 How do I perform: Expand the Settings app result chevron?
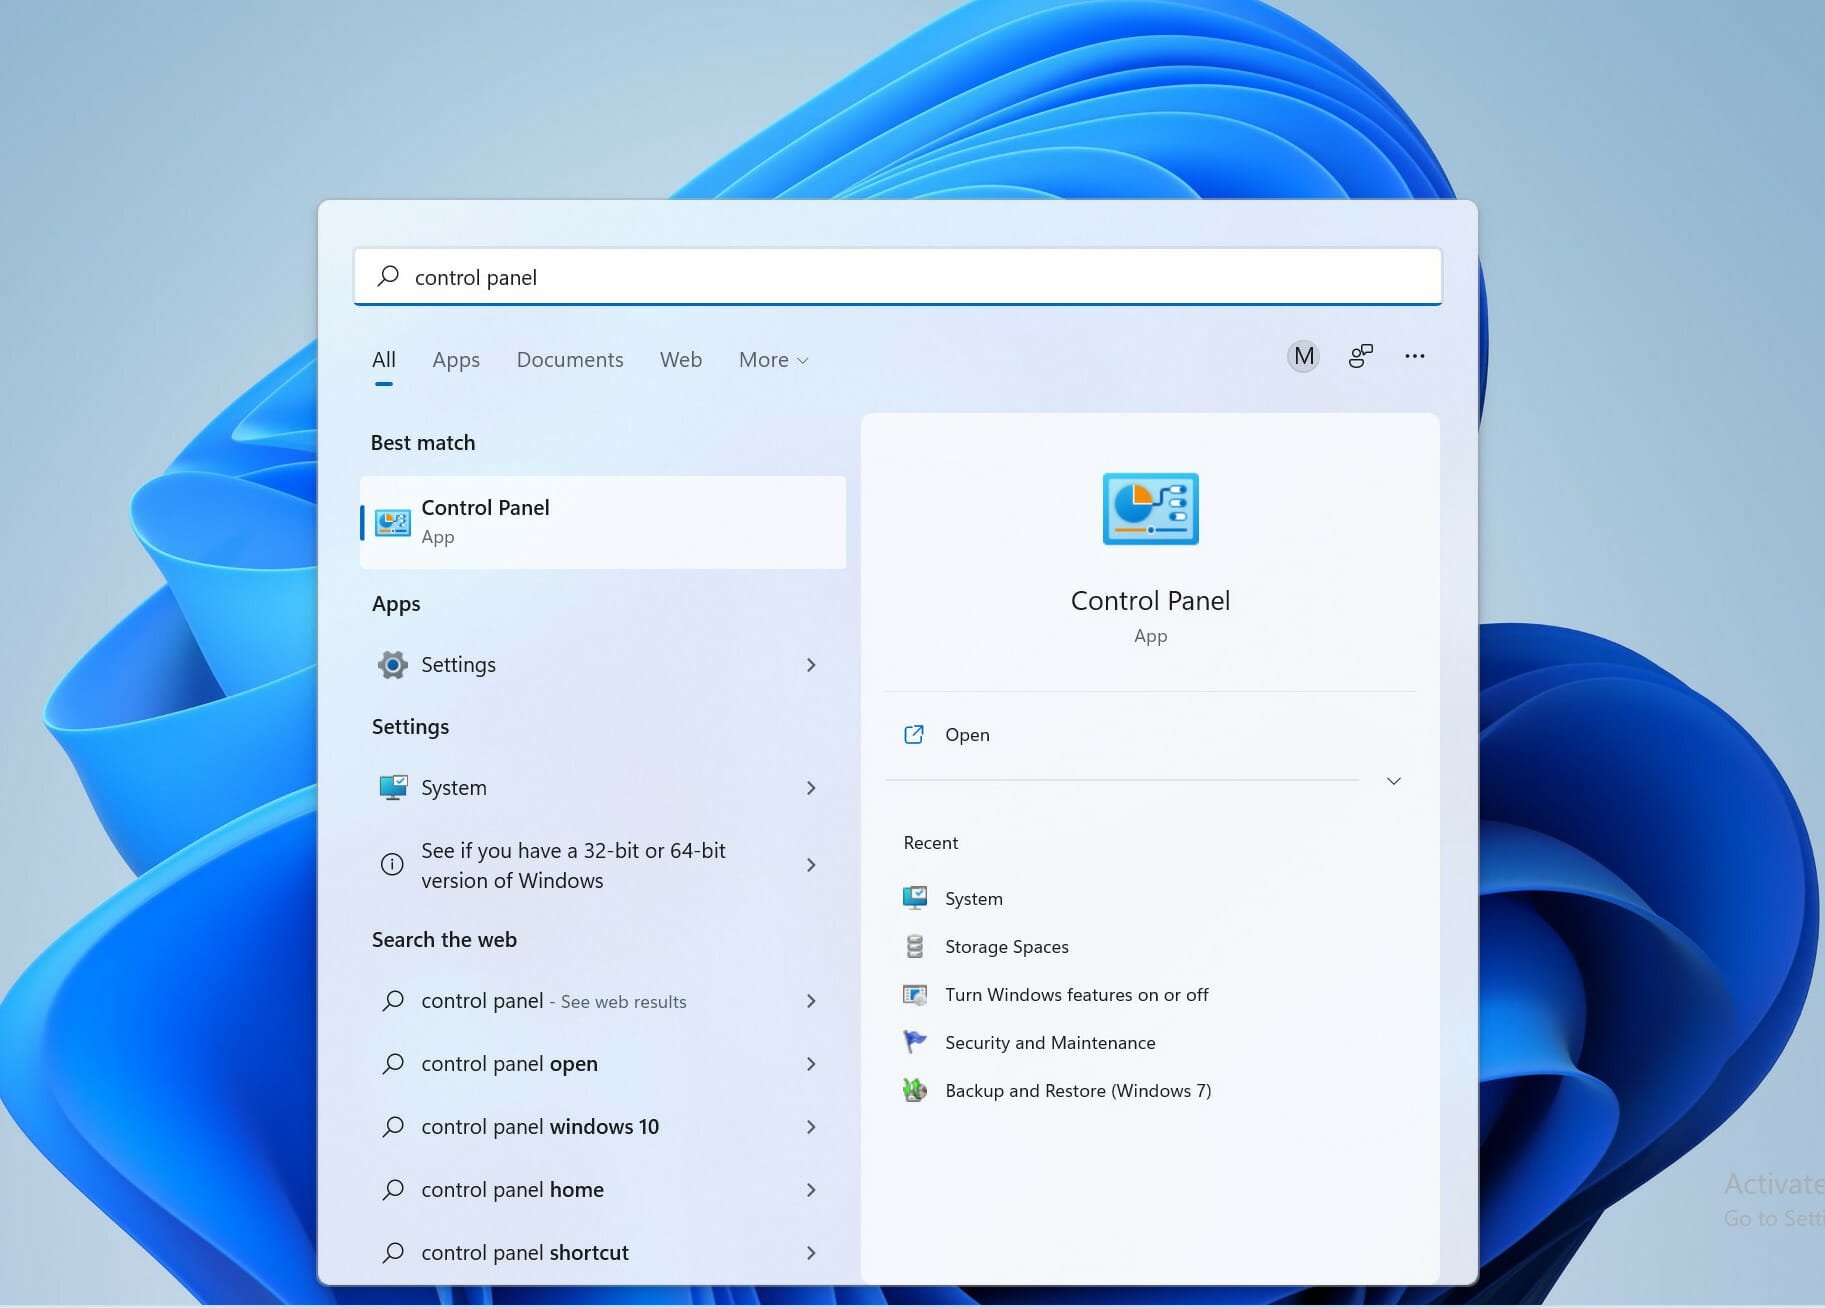pyautogui.click(x=811, y=665)
